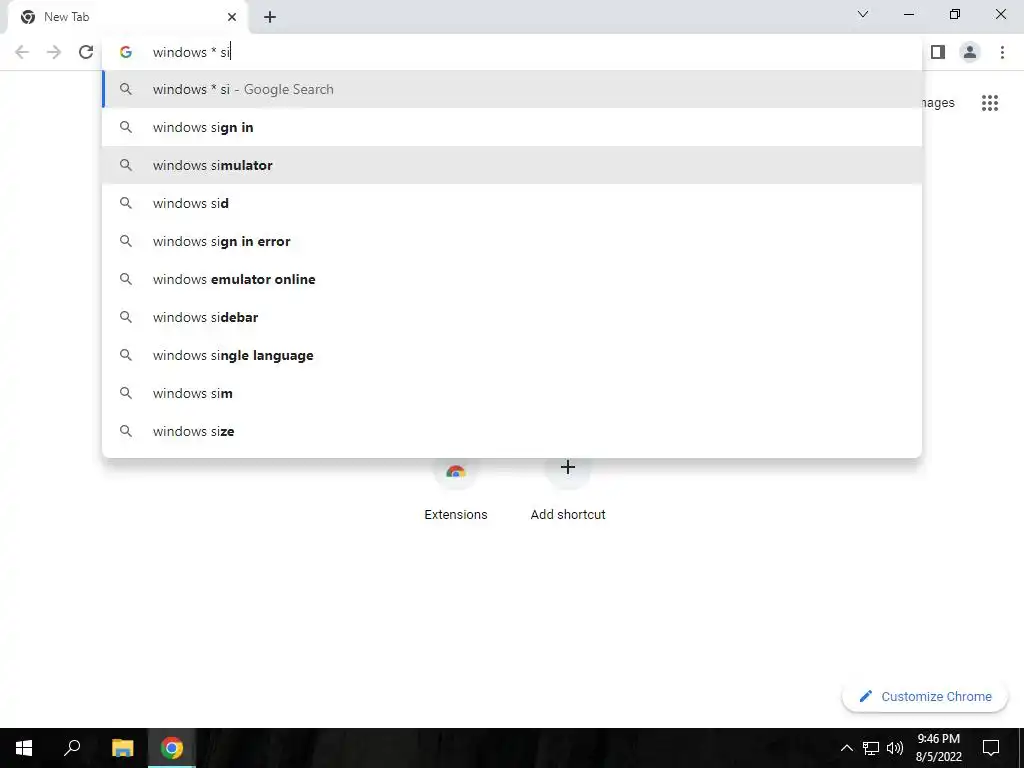Toggle the side panel icon
This screenshot has width=1024, height=768.
(938, 52)
